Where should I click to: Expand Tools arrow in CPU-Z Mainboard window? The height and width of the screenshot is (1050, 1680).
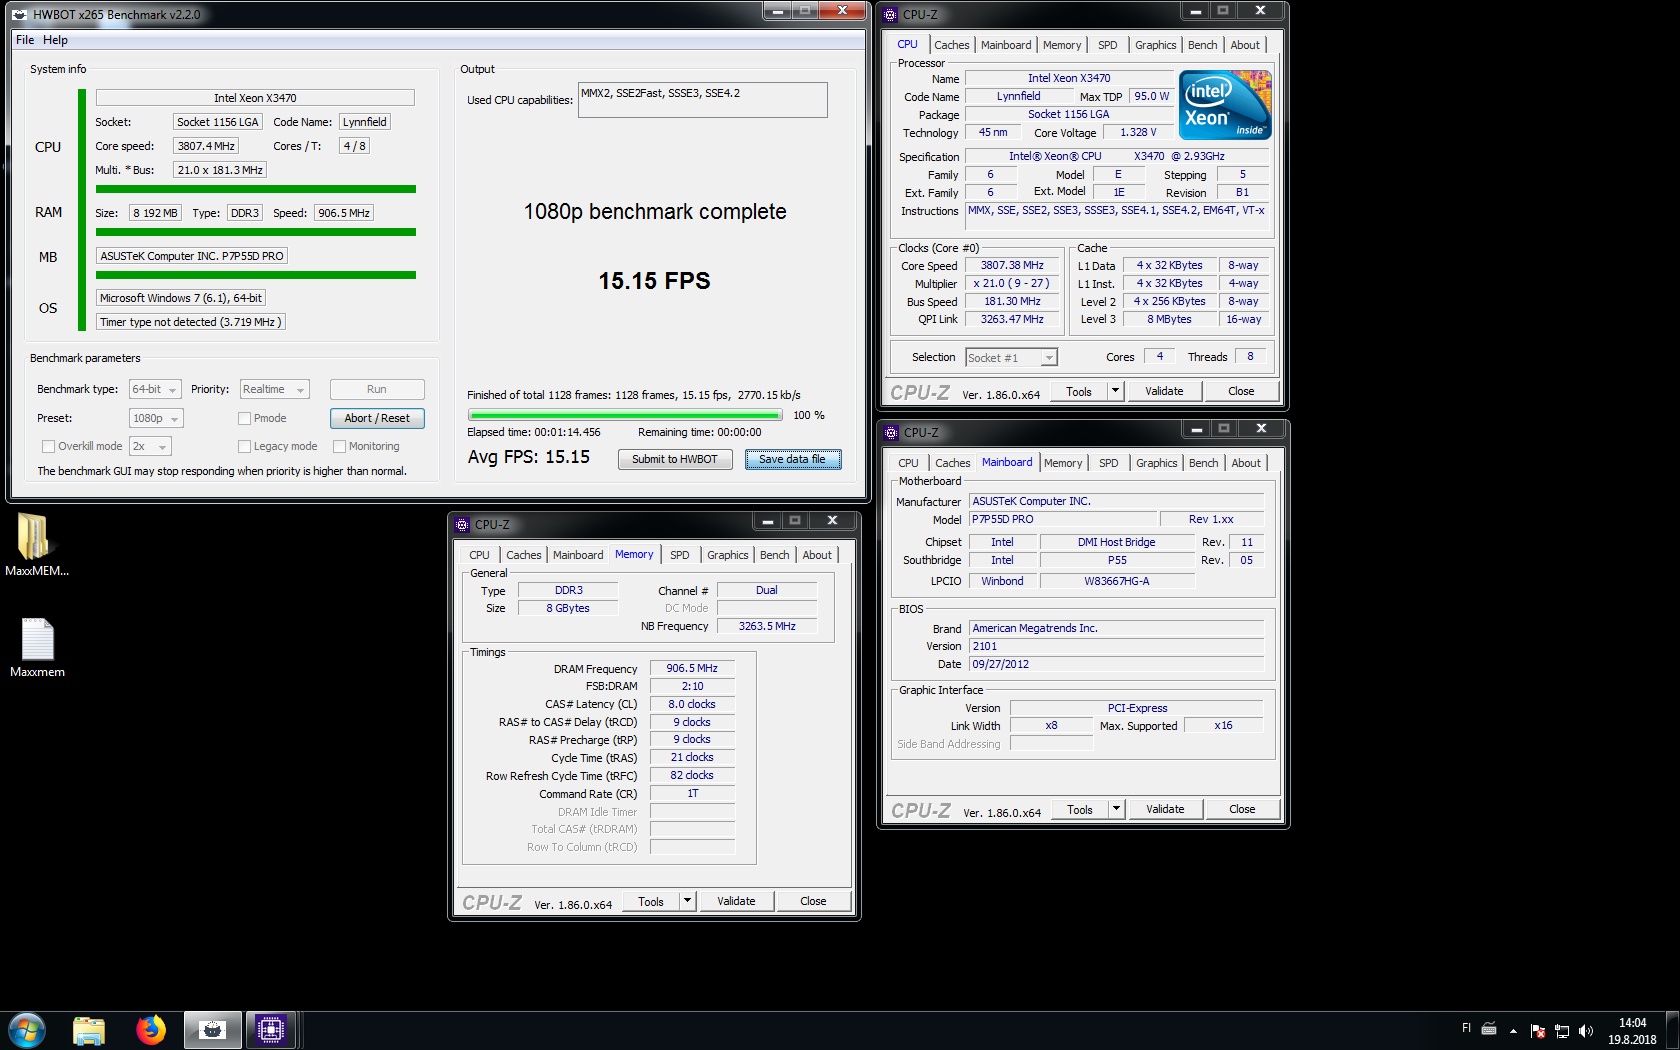(x=1117, y=809)
